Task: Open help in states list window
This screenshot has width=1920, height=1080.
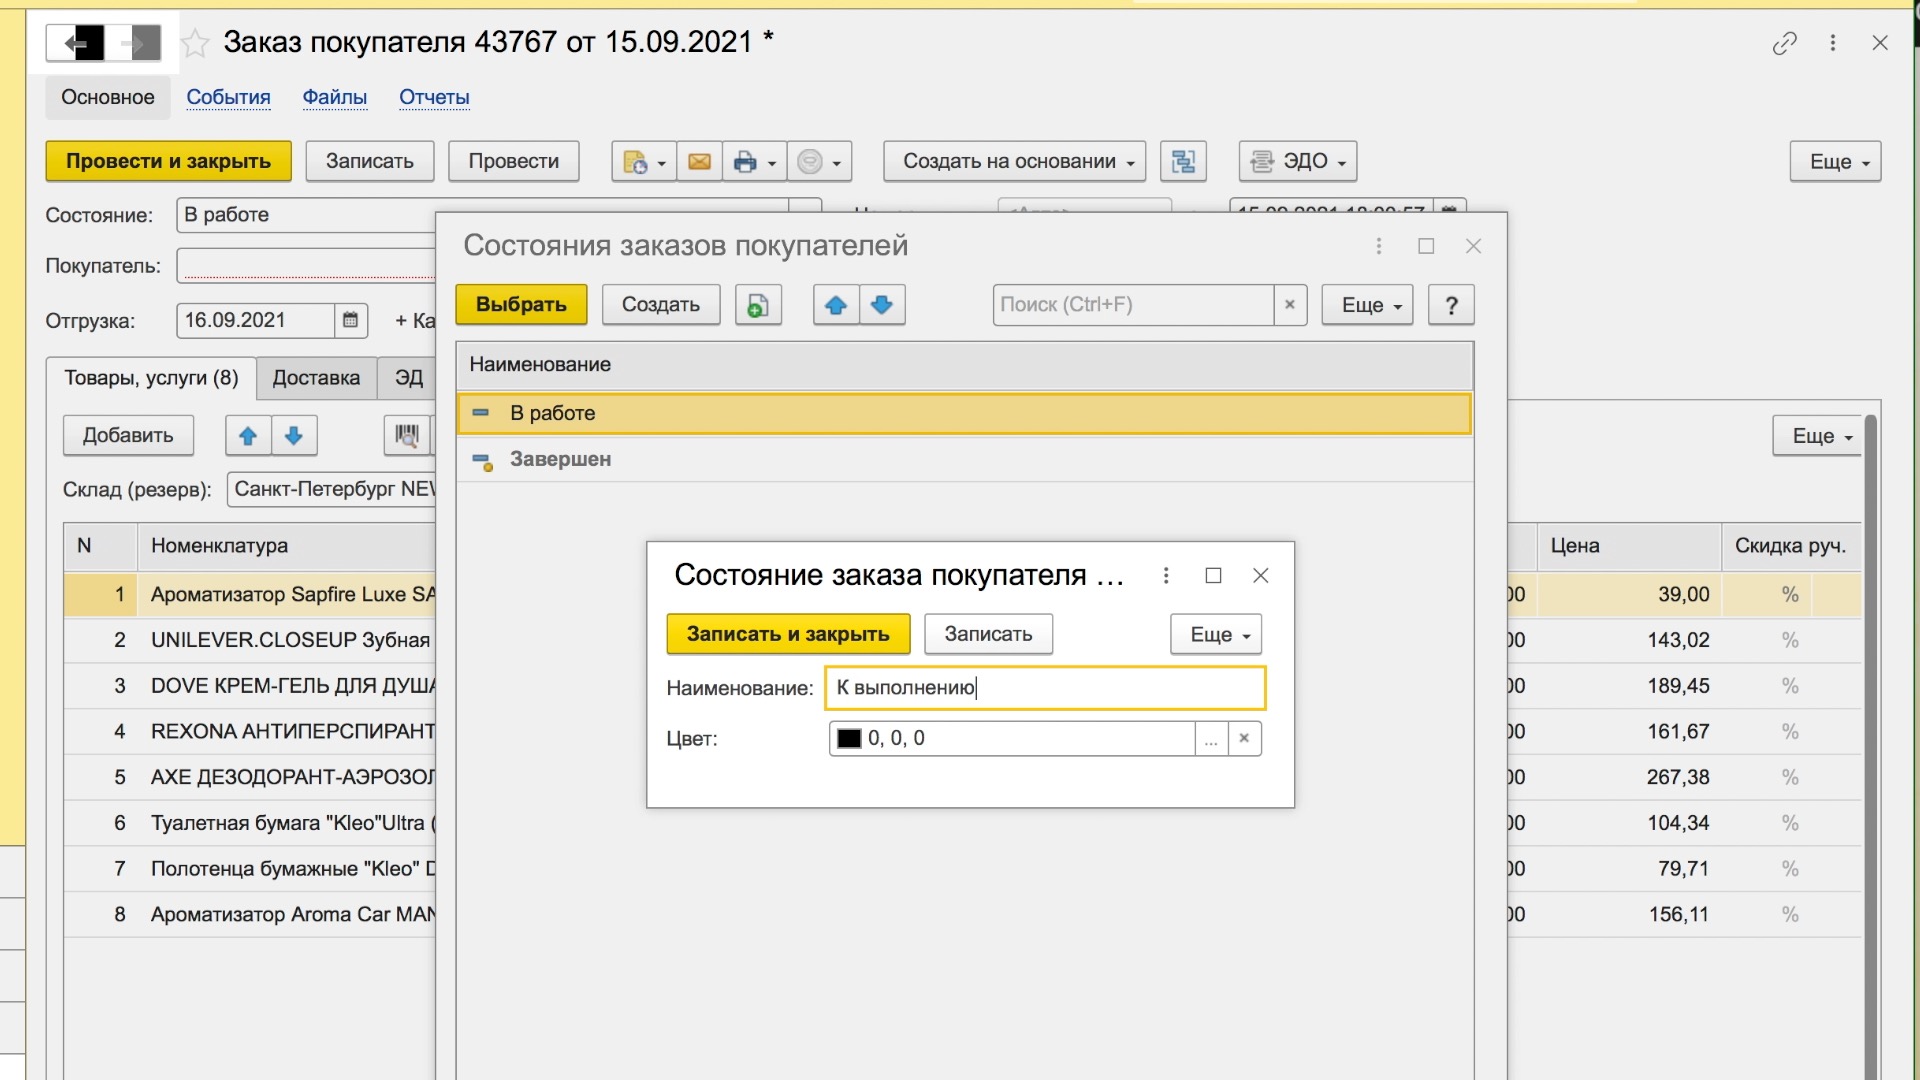Action: (x=1451, y=305)
